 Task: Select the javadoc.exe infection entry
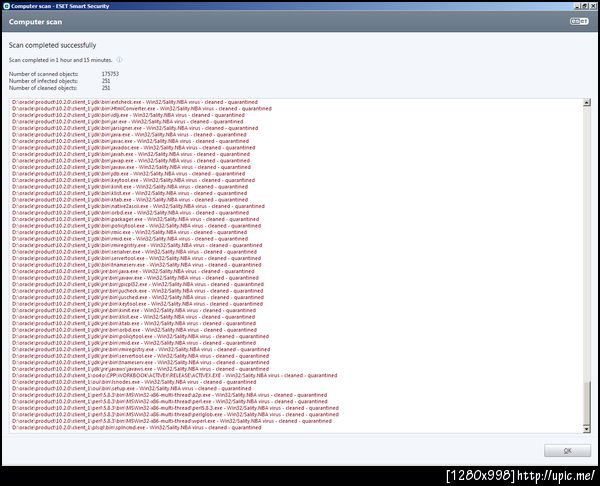click(x=134, y=148)
